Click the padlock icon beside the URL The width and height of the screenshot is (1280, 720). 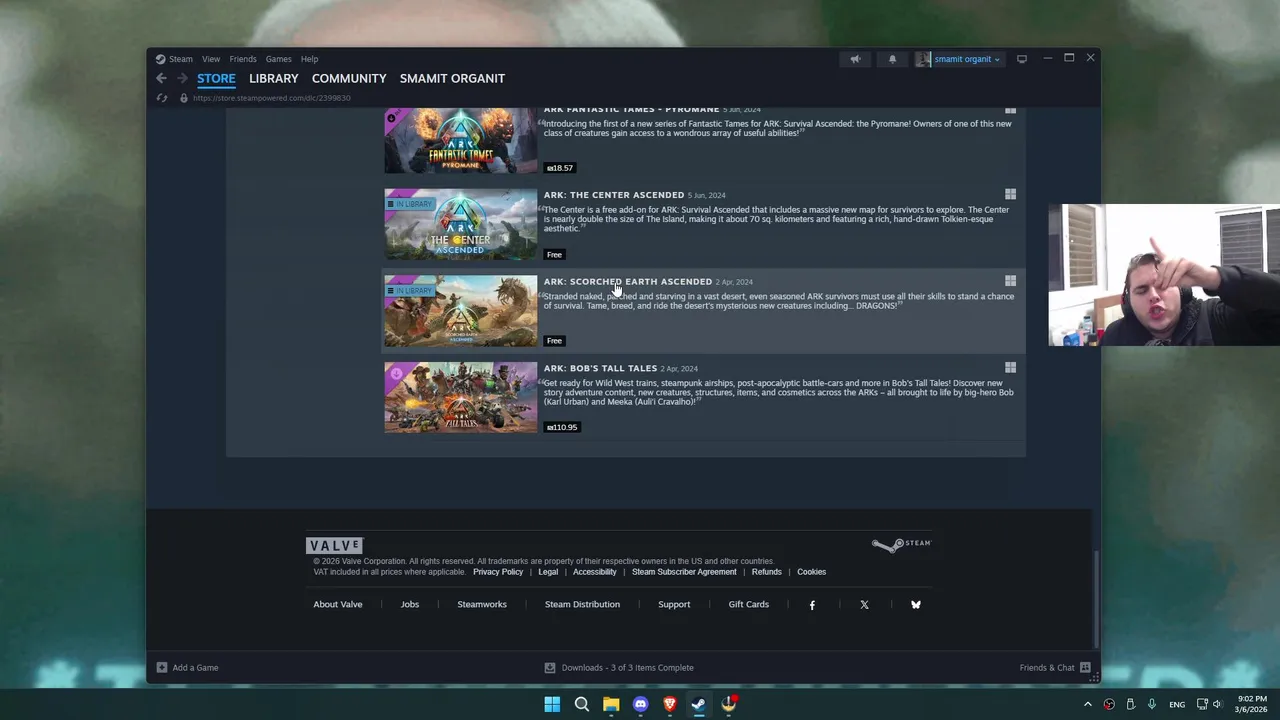(184, 98)
